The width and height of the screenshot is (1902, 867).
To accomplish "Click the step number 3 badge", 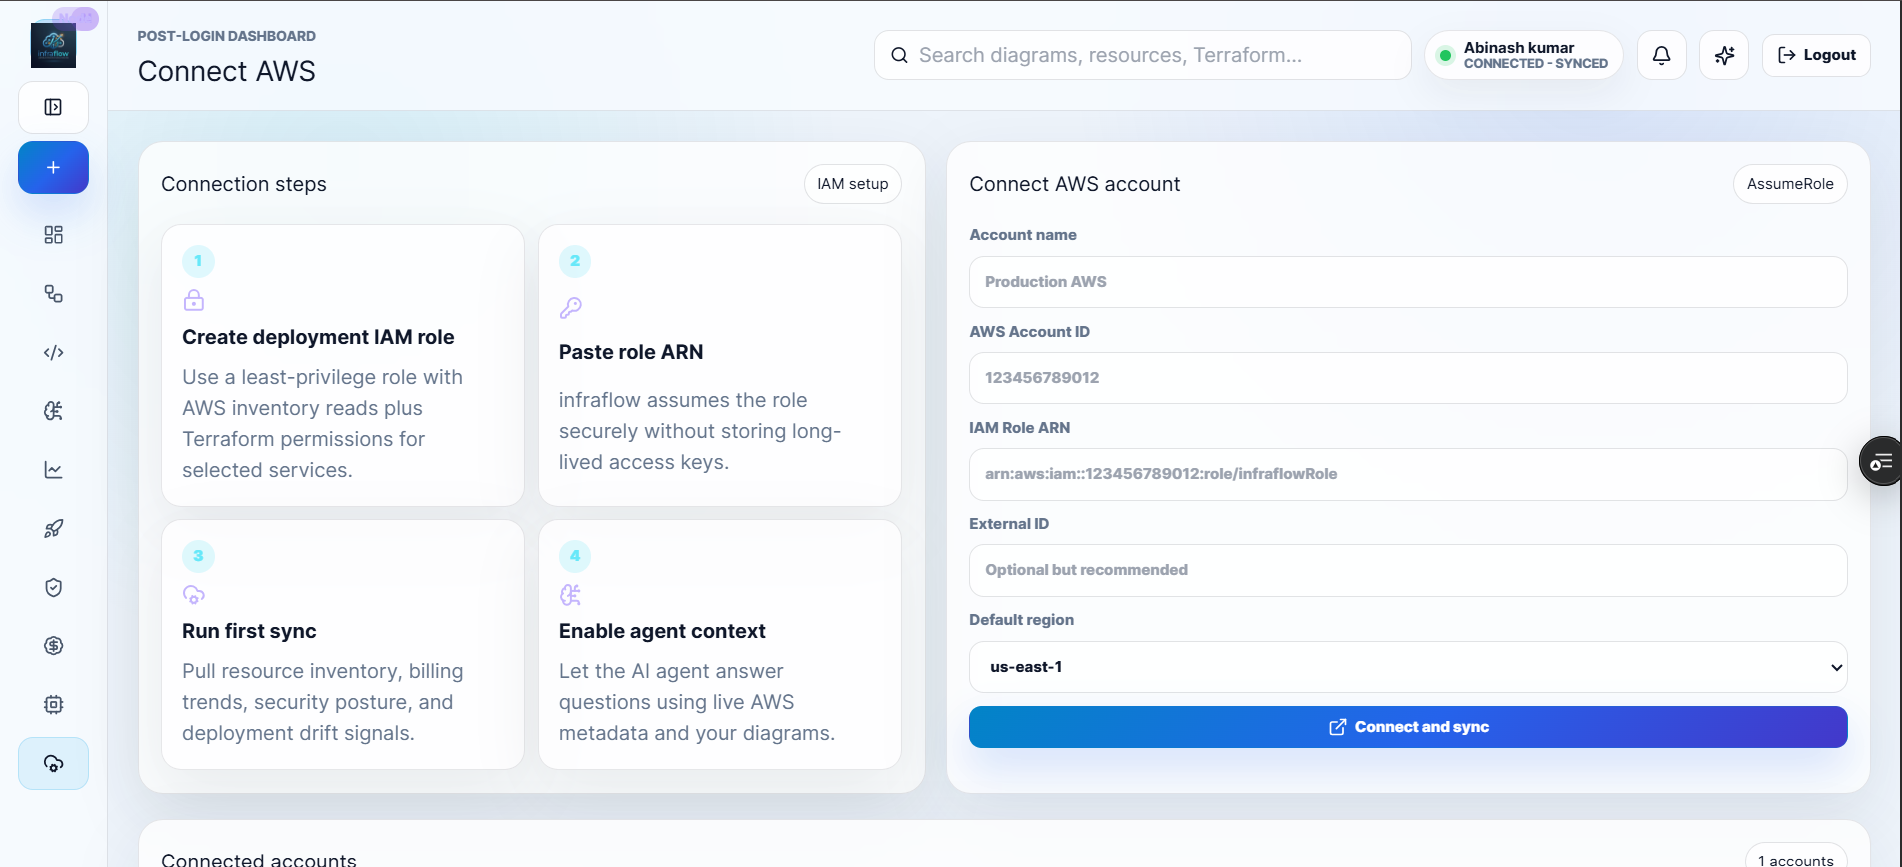I will pos(198,556).
